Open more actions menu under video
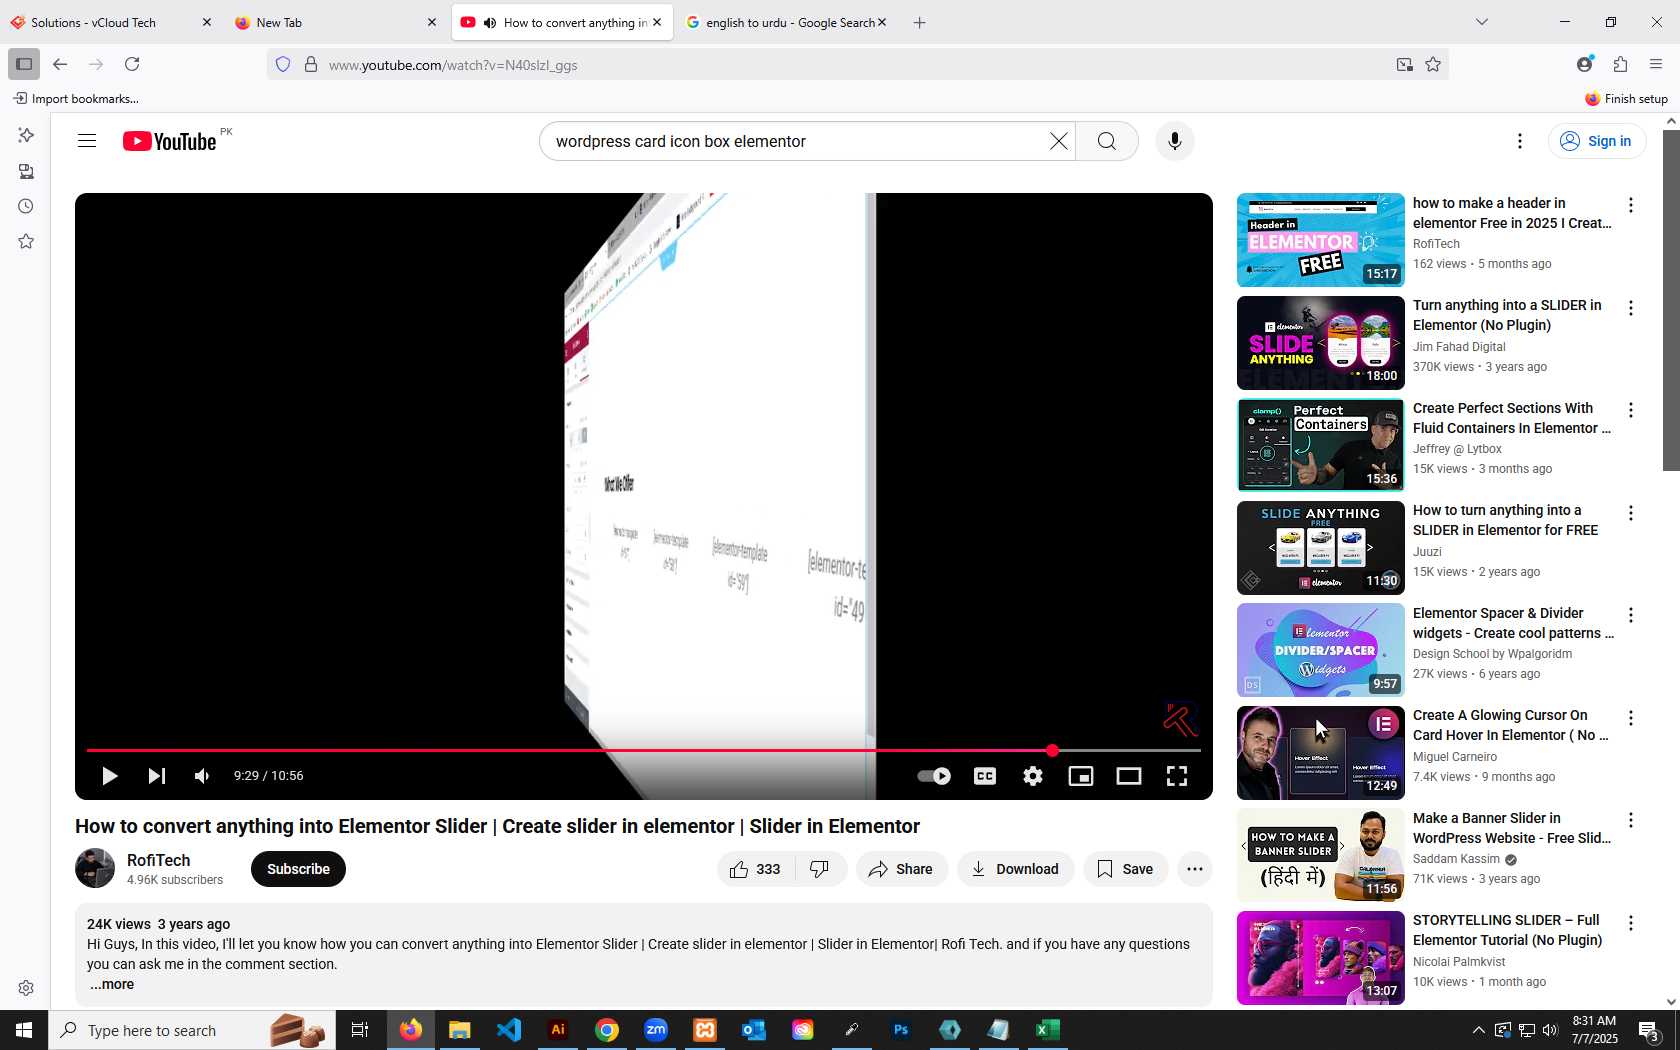 pos(1195,869)
